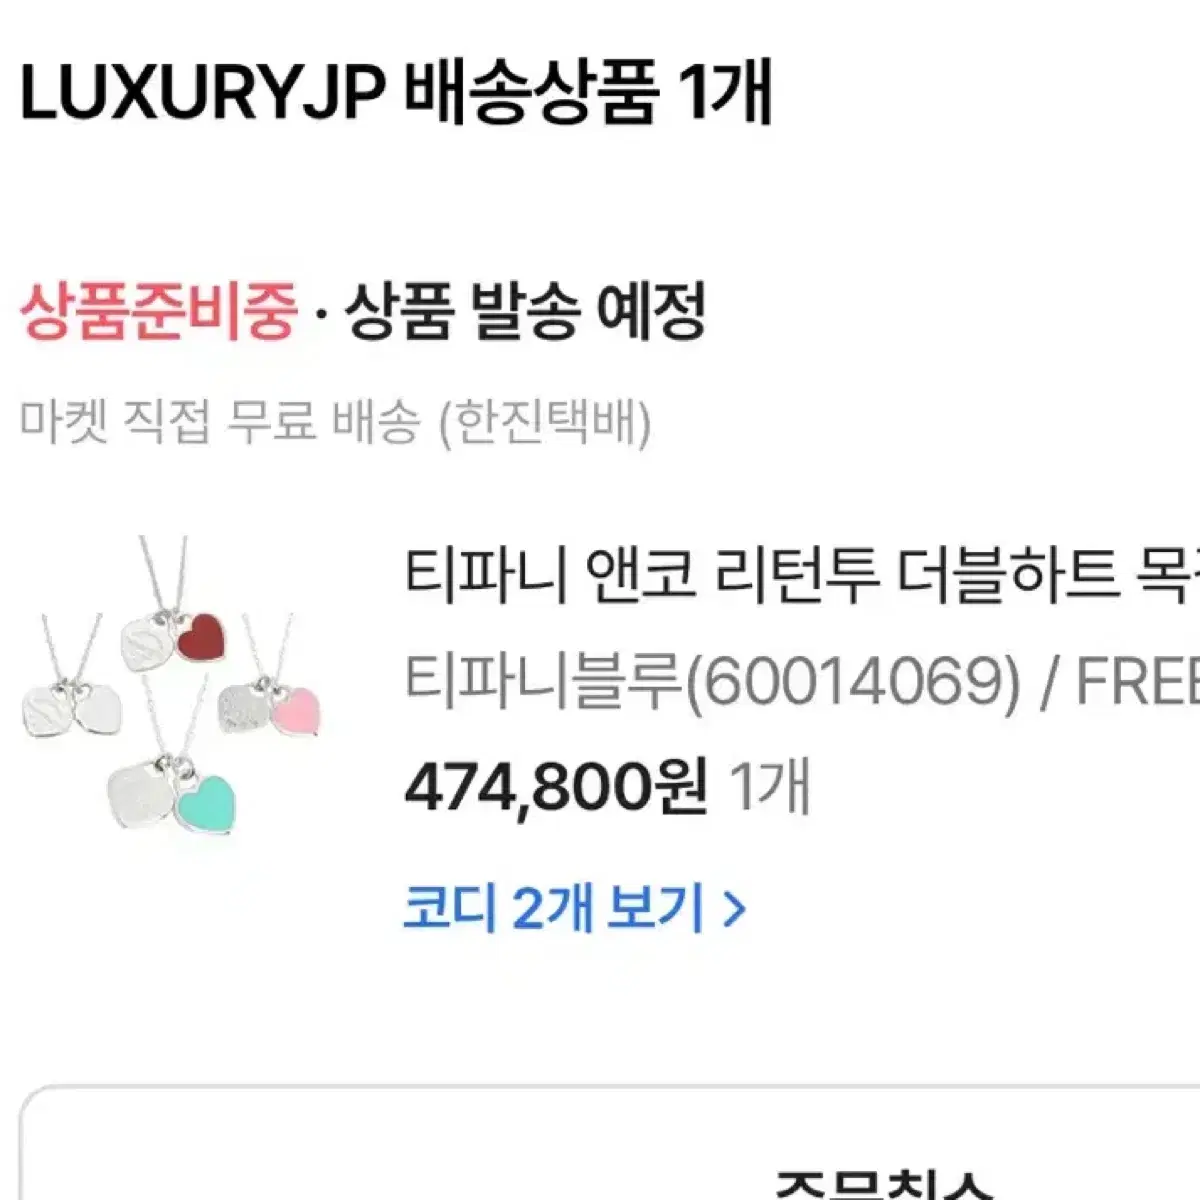
Task: Tap the 상품준비중 status label
Action: point(159,311)
